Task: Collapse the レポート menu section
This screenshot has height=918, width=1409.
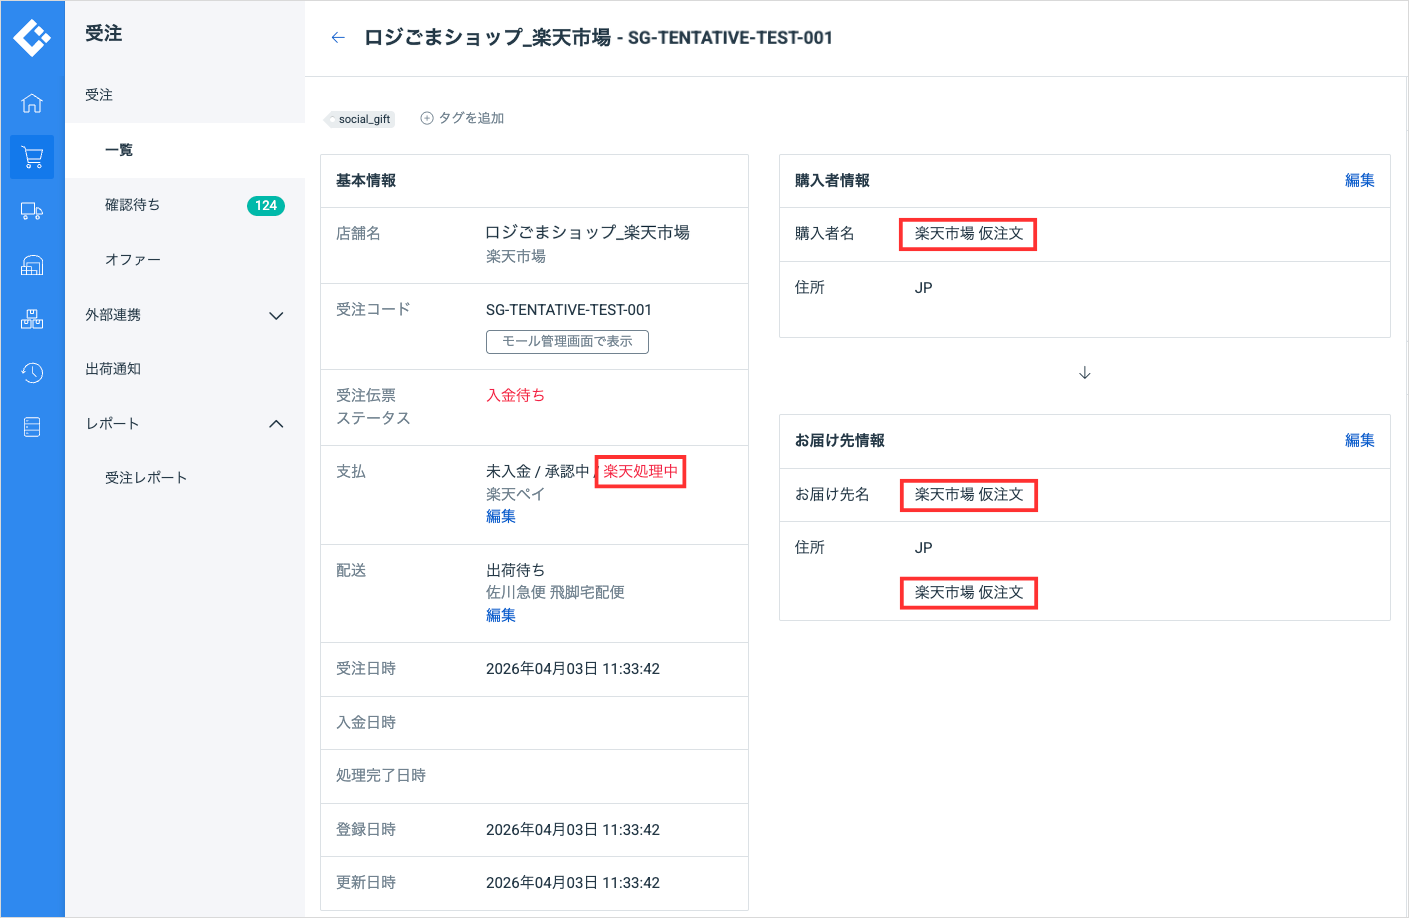Action: tap(276, 424)
